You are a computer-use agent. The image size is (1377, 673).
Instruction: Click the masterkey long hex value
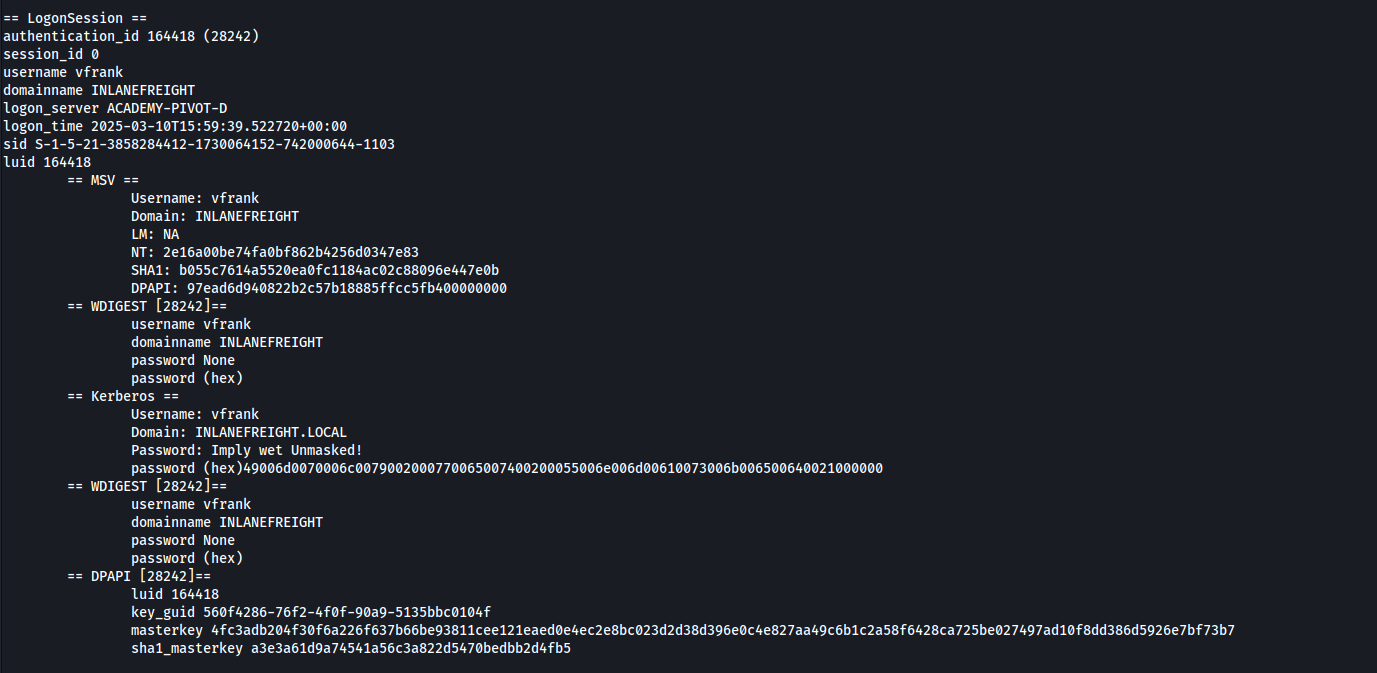(723, 630)
